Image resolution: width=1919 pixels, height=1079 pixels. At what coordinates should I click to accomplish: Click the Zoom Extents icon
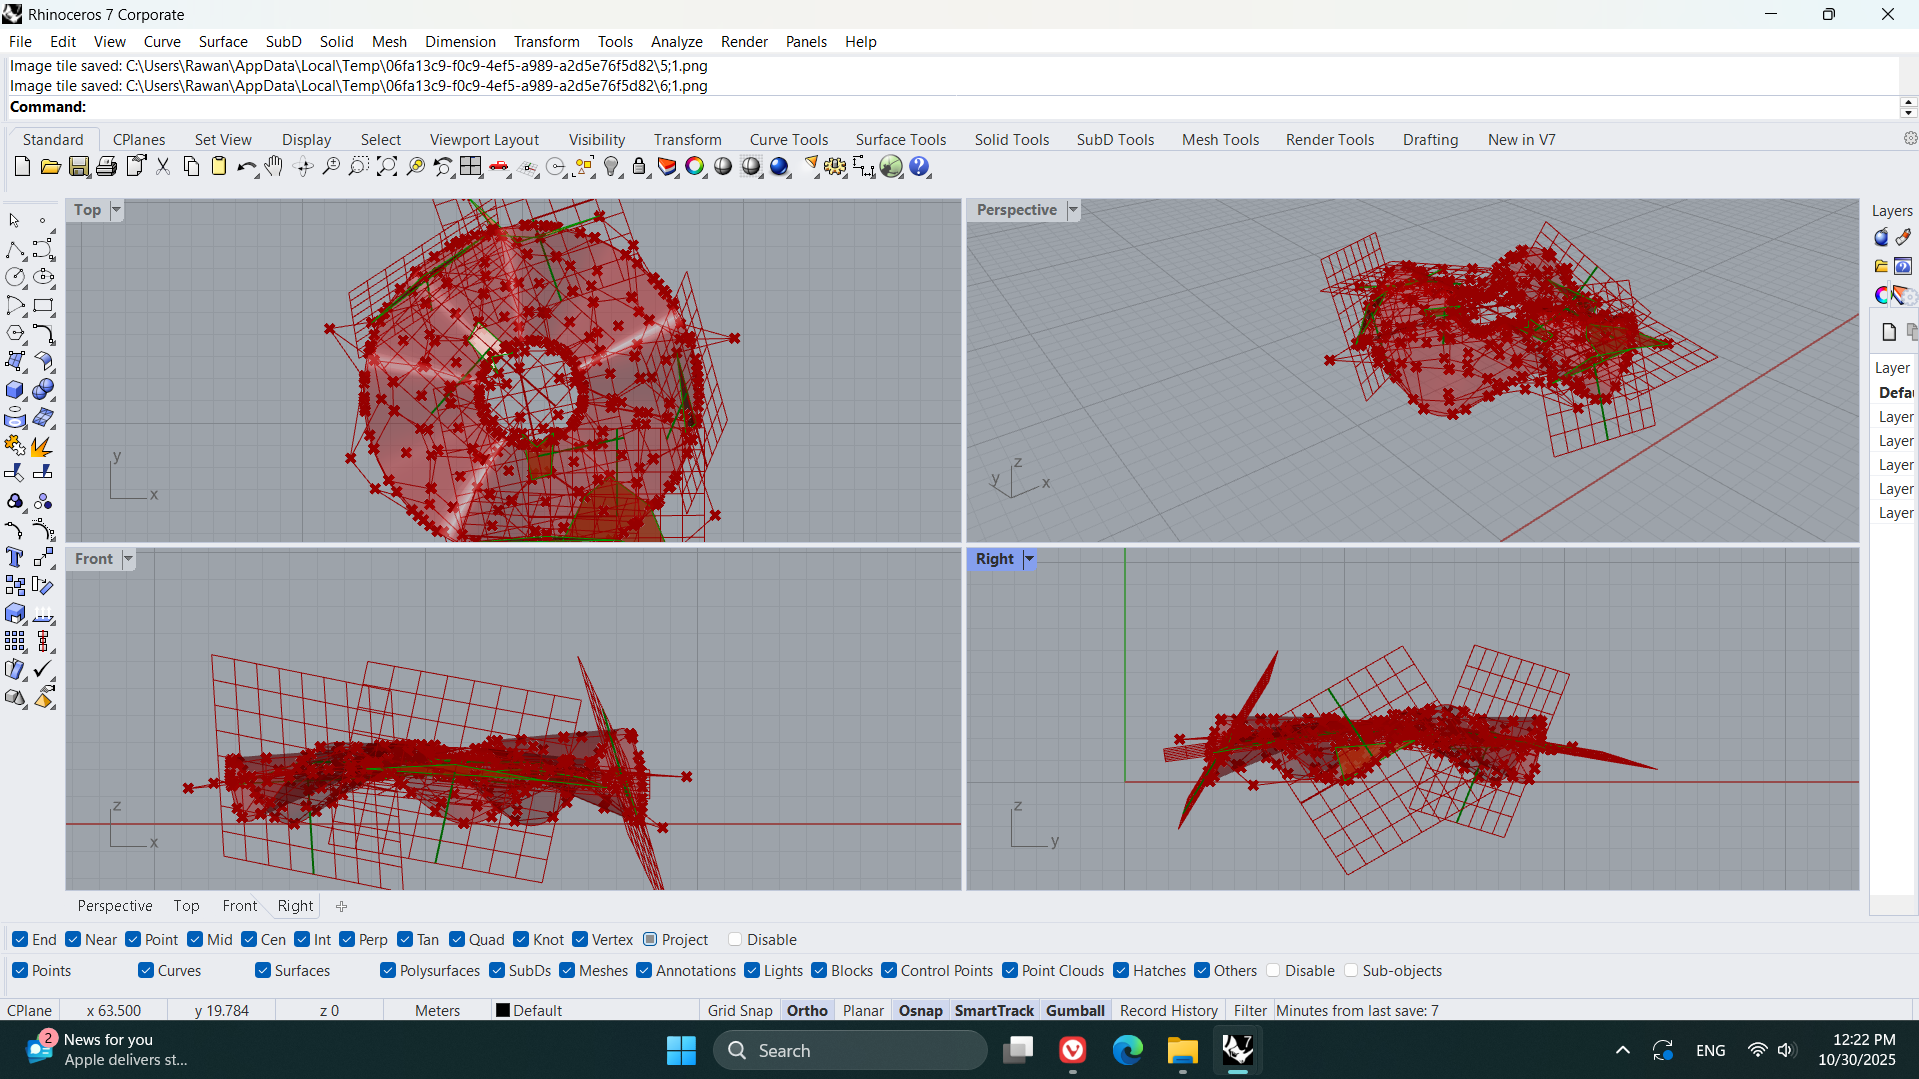point(386,167)
